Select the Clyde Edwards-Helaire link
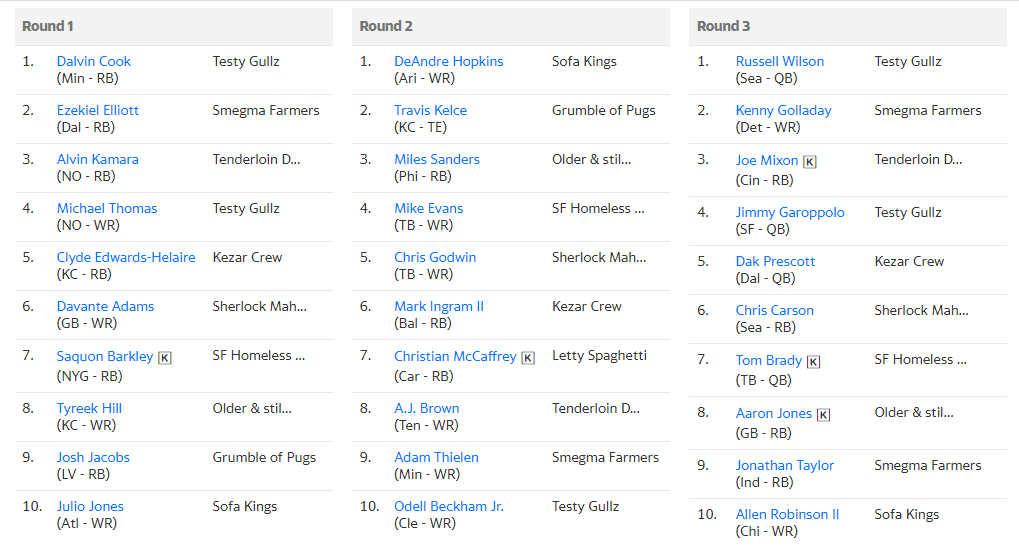Screen dimensions: 1019x550 [126, 257]
